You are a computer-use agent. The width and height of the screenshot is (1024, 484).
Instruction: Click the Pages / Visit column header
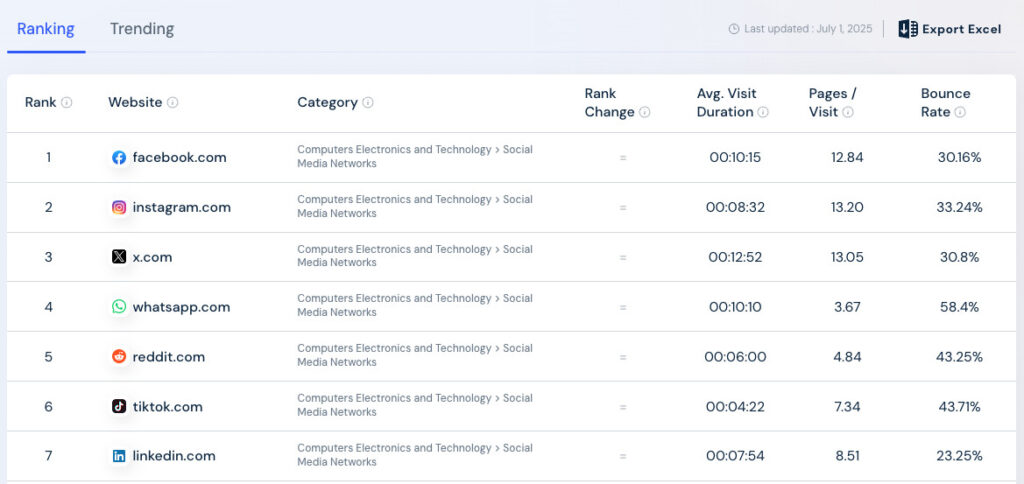coord(832,102)
